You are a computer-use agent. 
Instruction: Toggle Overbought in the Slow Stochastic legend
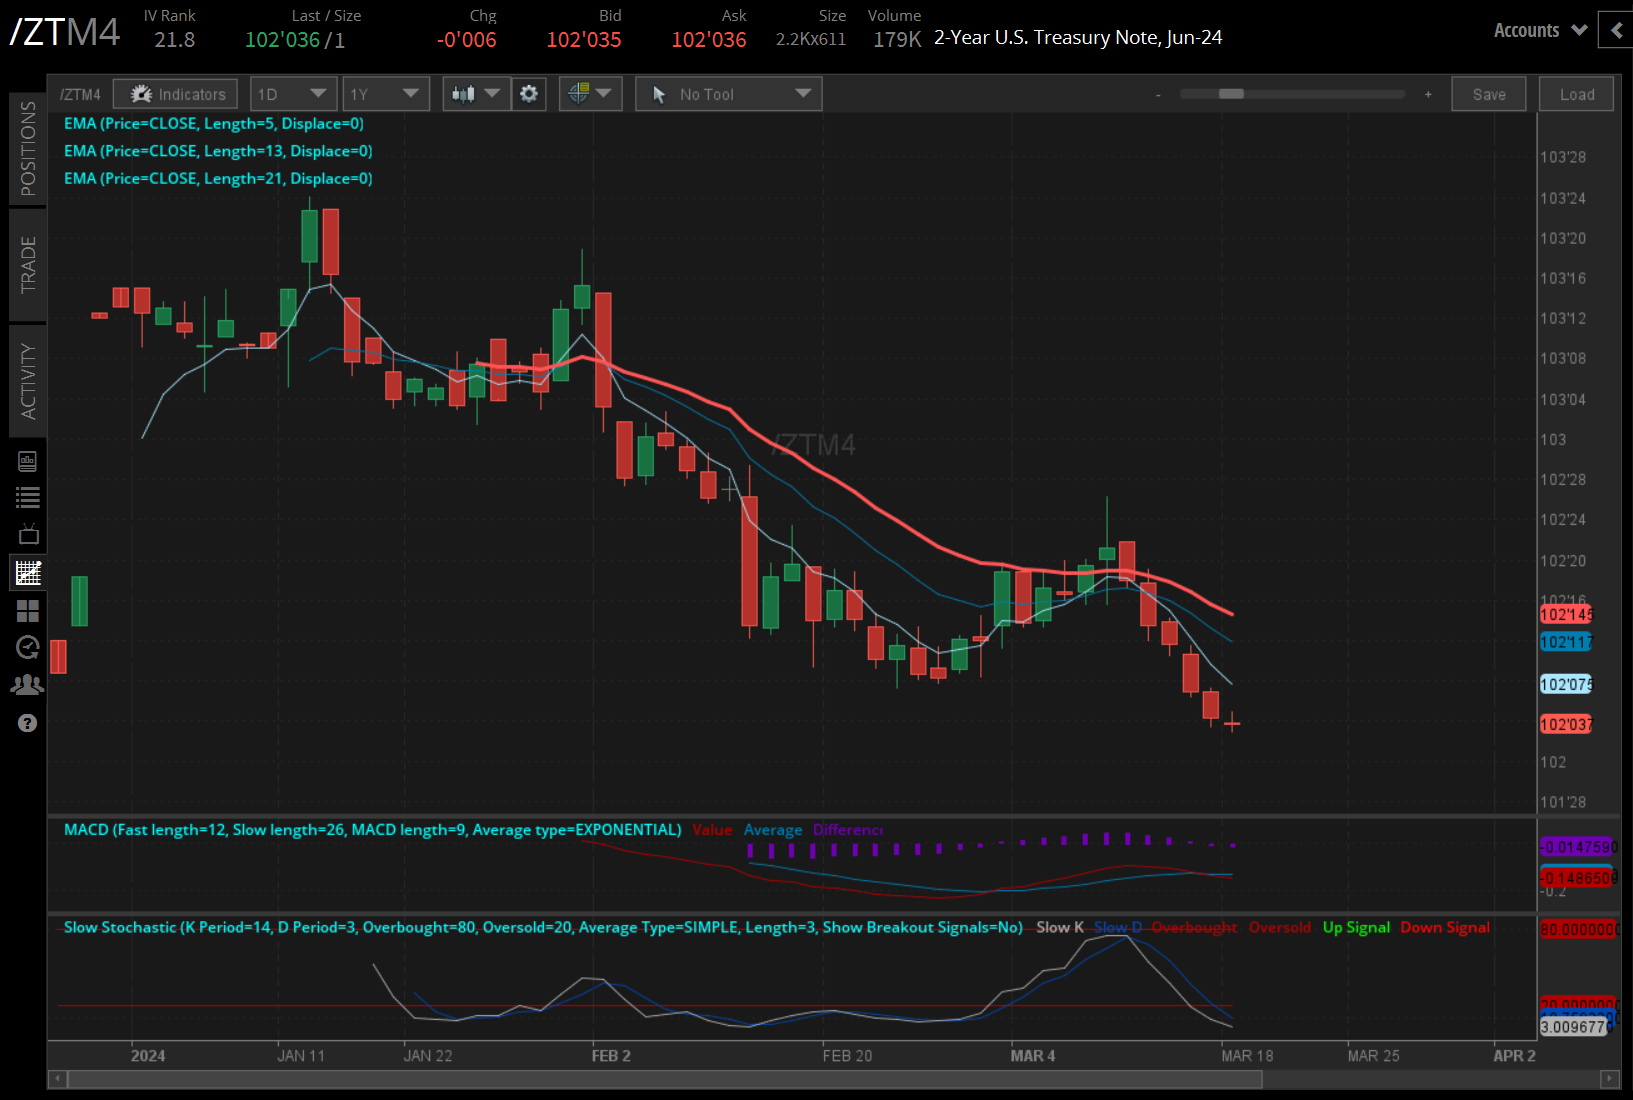(x=1194, y=927)
